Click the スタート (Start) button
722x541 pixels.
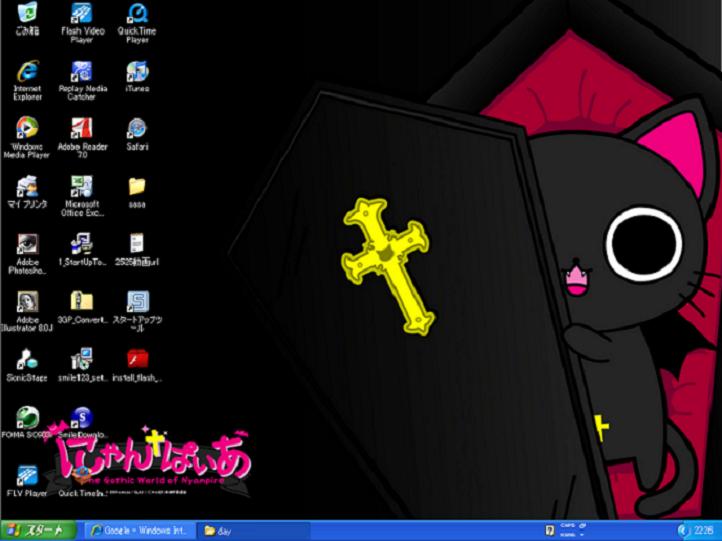pyautogui.click(x=38, y=531)
